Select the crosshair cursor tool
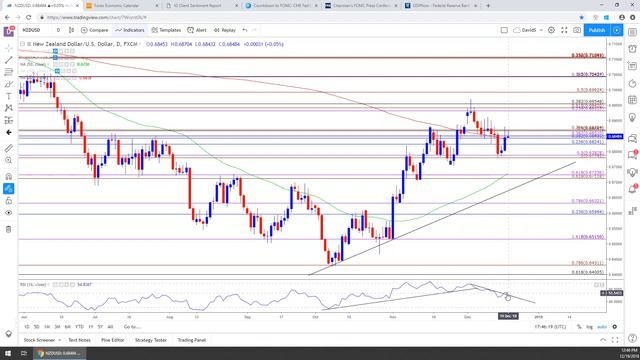Screen dimensions: 640x360 (9, 48)
